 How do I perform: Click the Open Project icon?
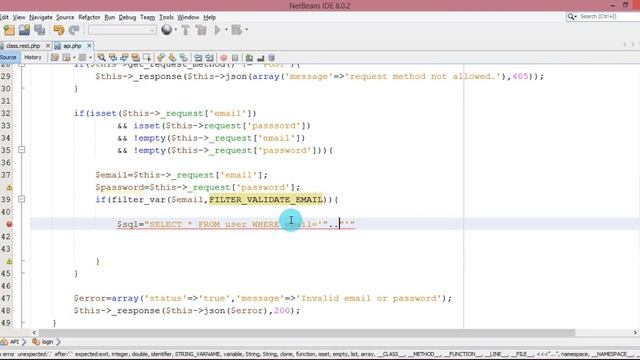point(24,30)
